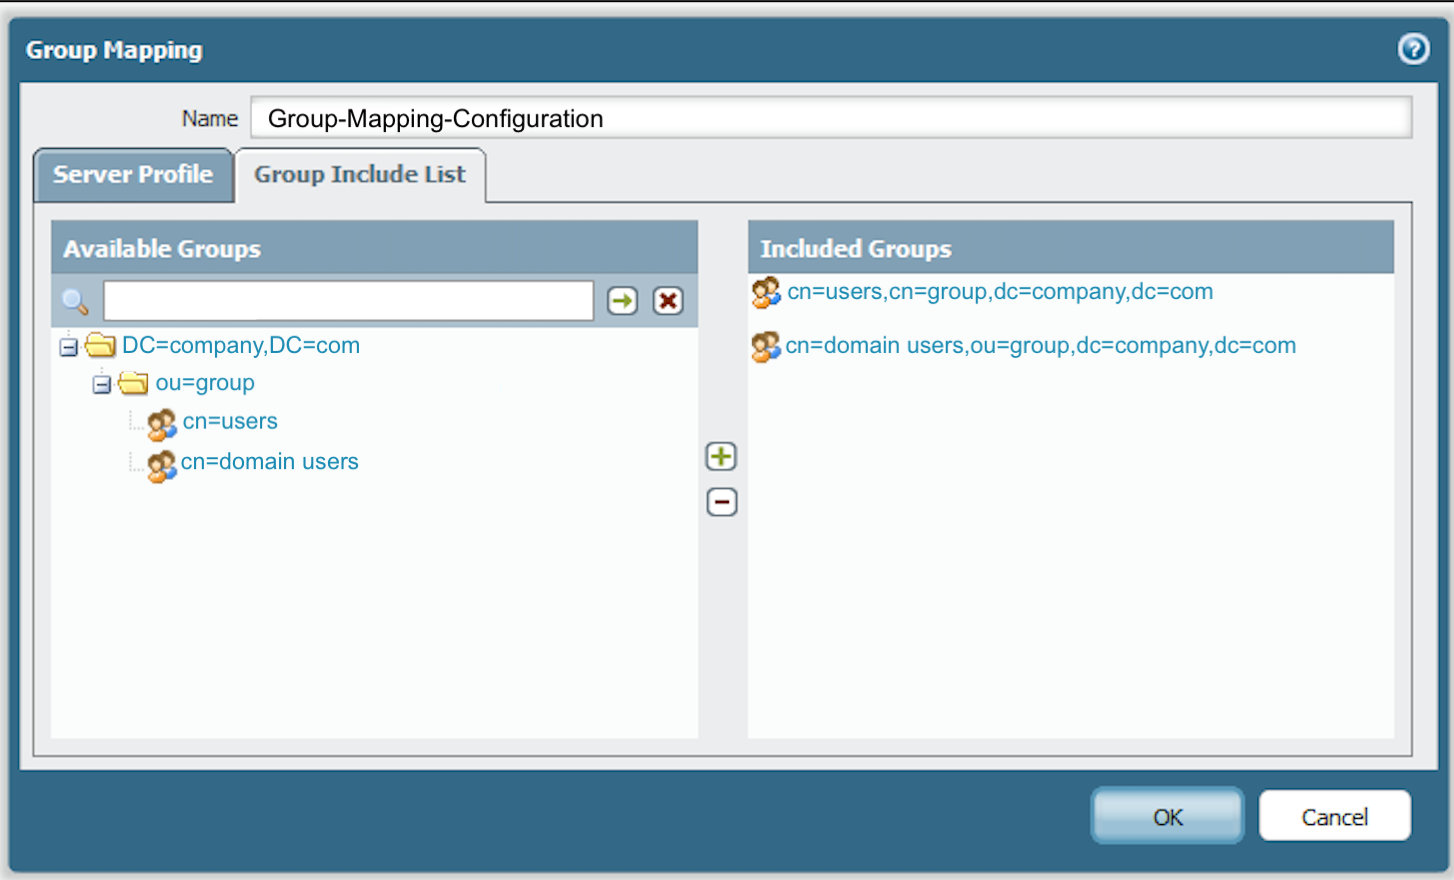Dismiss the dialog with Cancel
Image resolution: width=1454 pixels, height=880 pixels.
click(x=1334, y=816)
